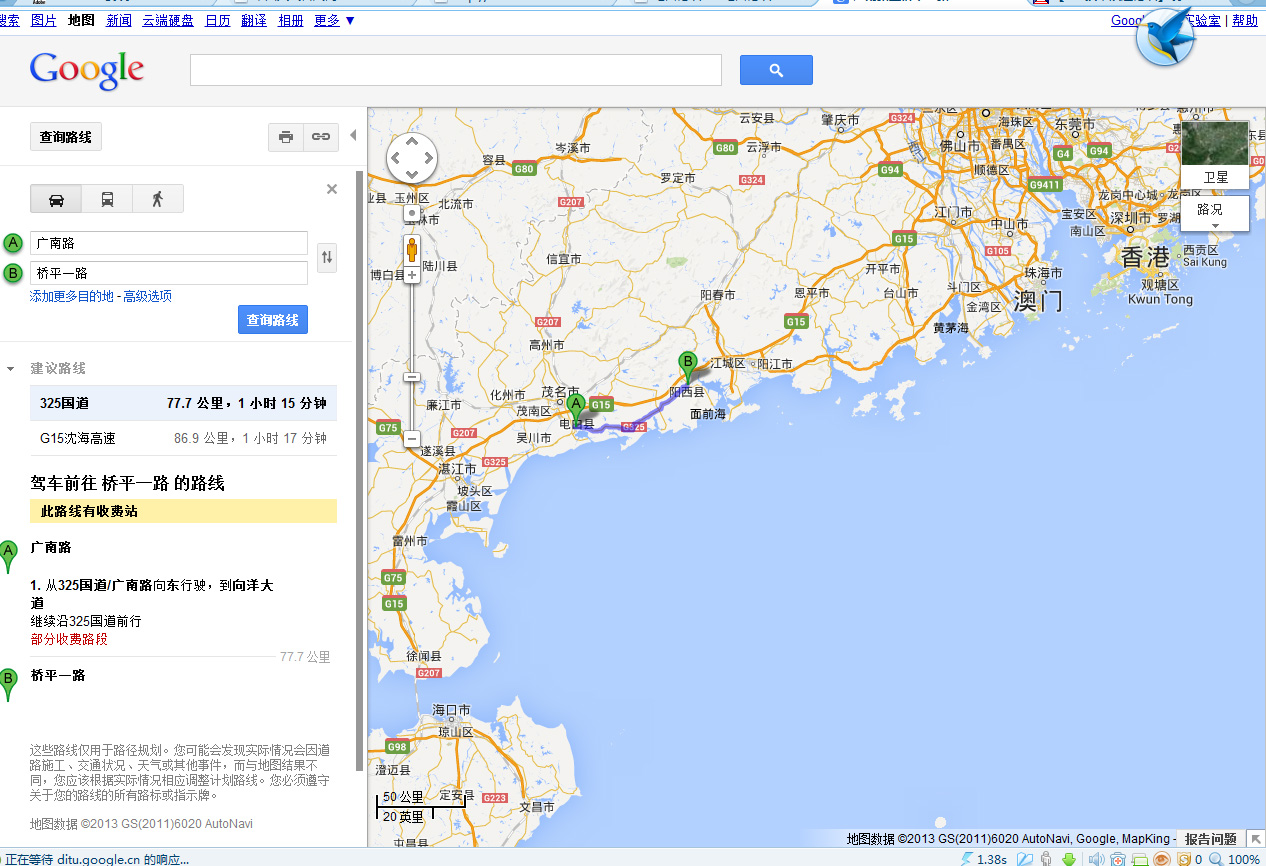This screenshot has width=1266, height=866.
Task: Click the swap start and destination icon
Action: (327, 258)
